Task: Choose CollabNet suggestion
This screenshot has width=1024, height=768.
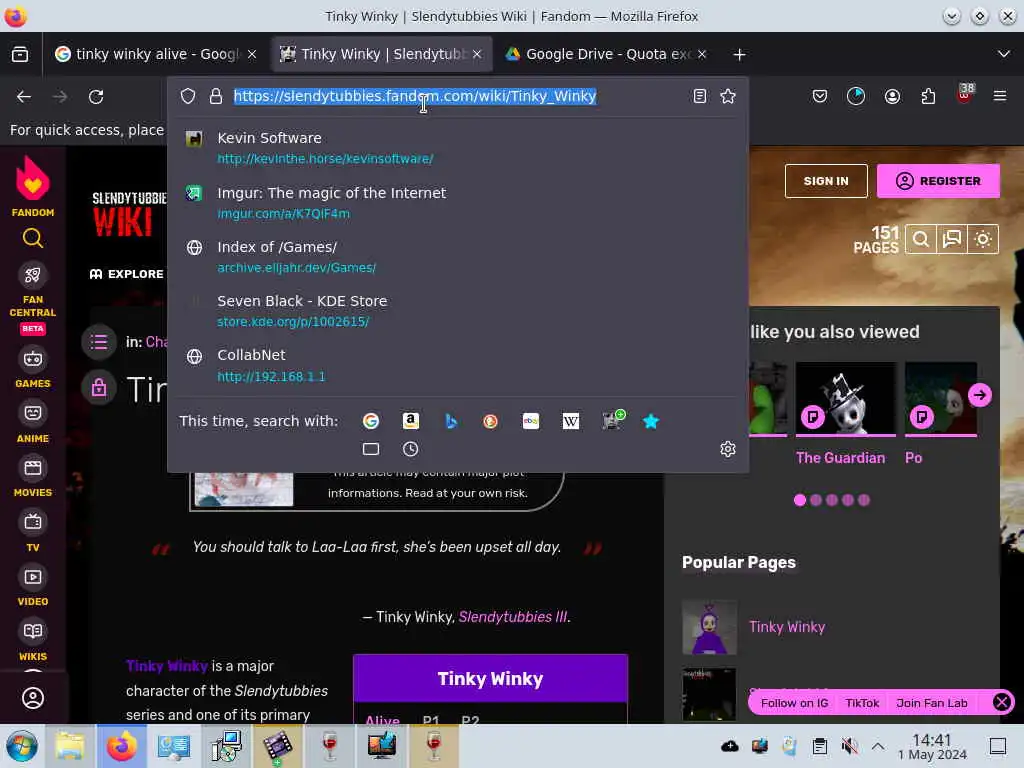Action: (457, 365)
